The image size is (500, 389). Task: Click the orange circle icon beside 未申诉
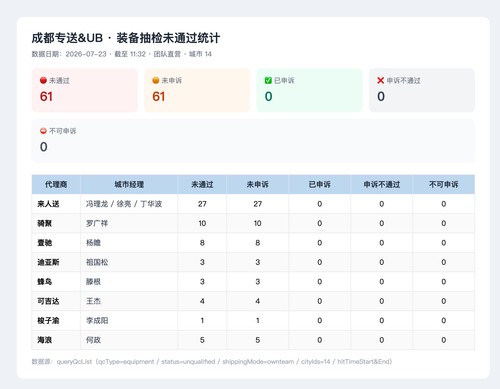(x=155, y=80)
